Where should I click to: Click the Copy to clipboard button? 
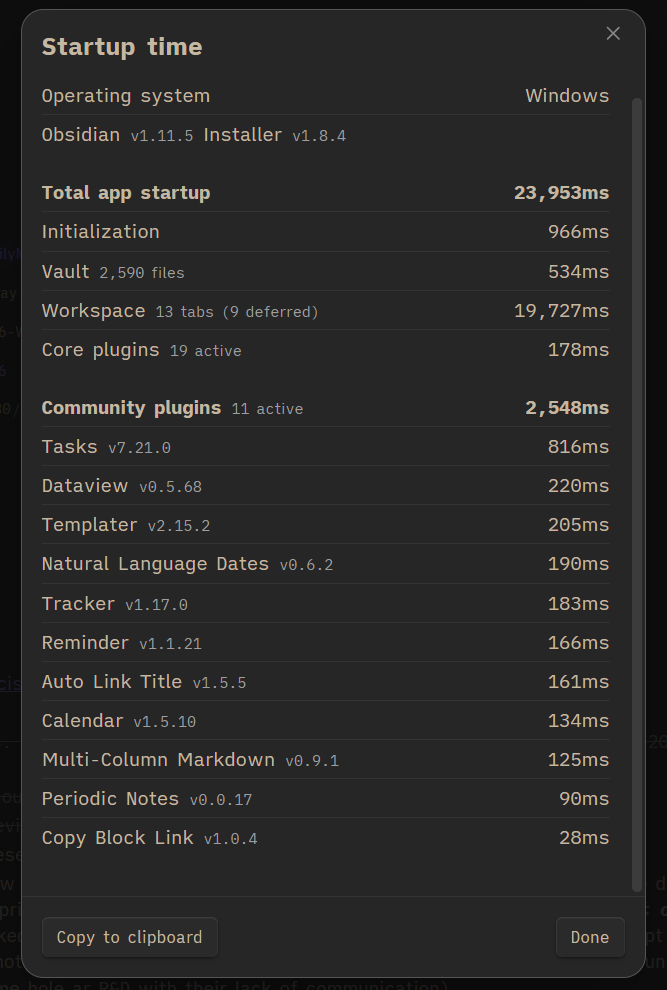[129, 937]
